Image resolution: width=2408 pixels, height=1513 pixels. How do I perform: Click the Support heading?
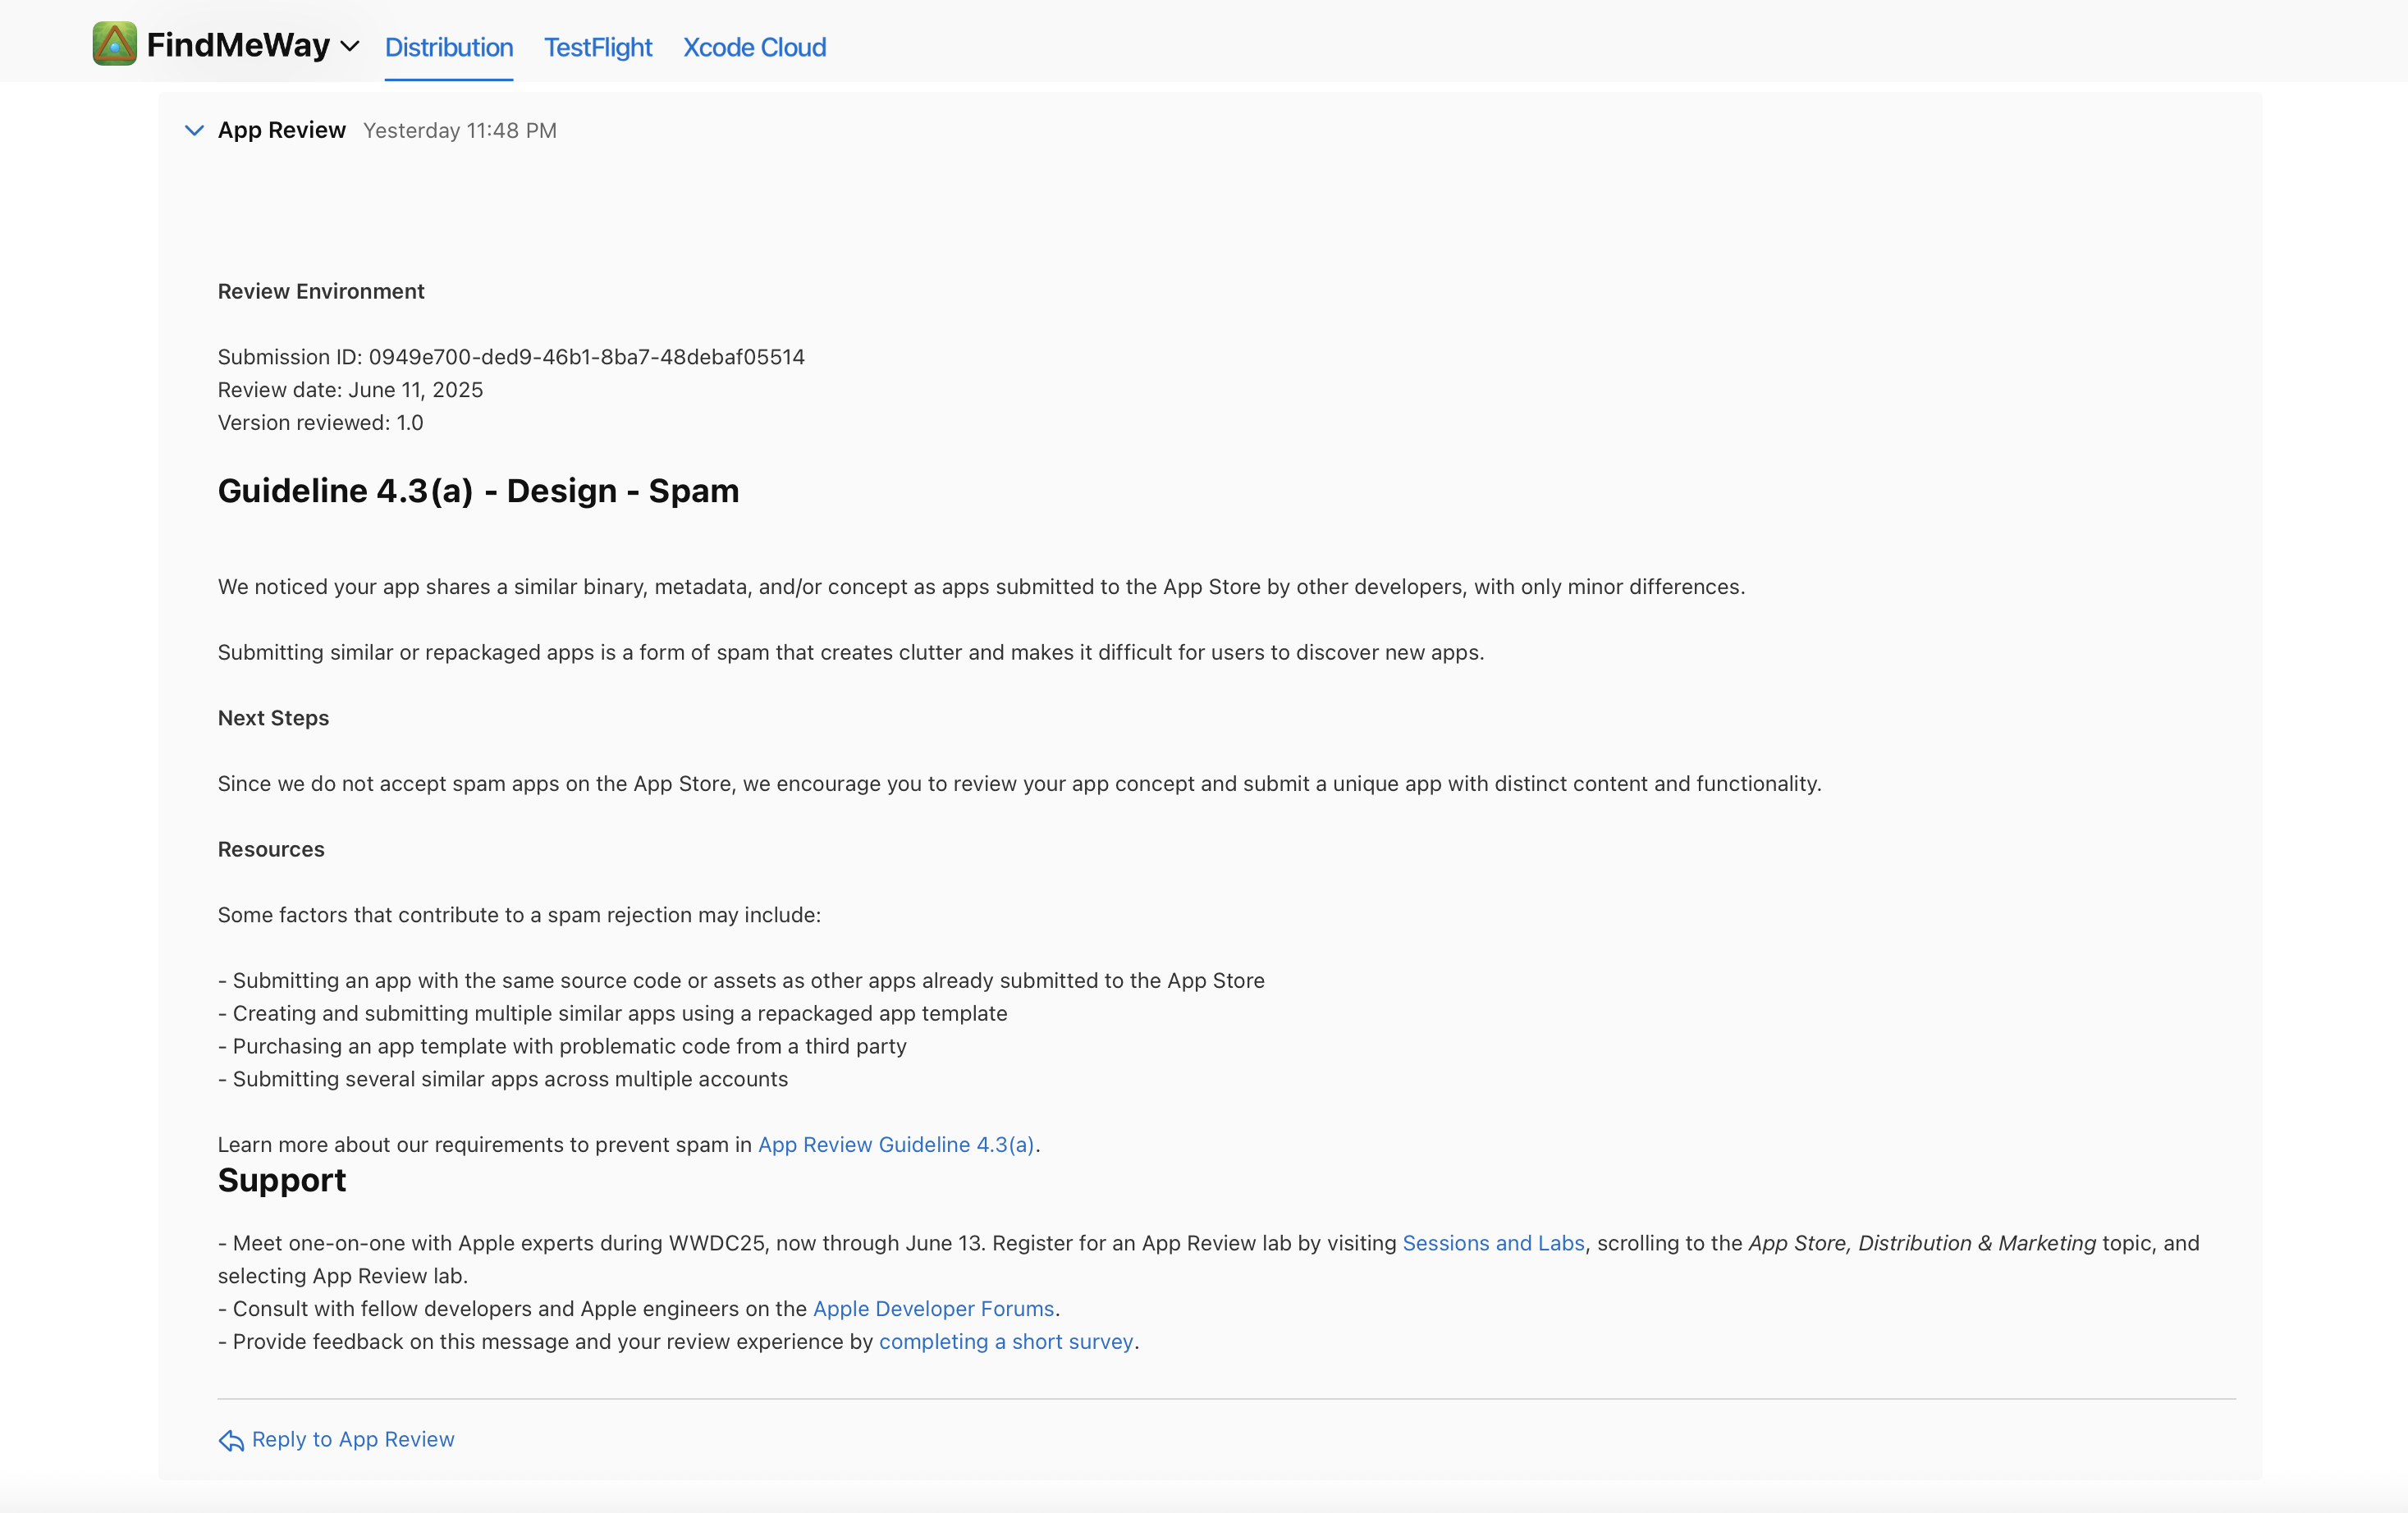(282, 1181)
